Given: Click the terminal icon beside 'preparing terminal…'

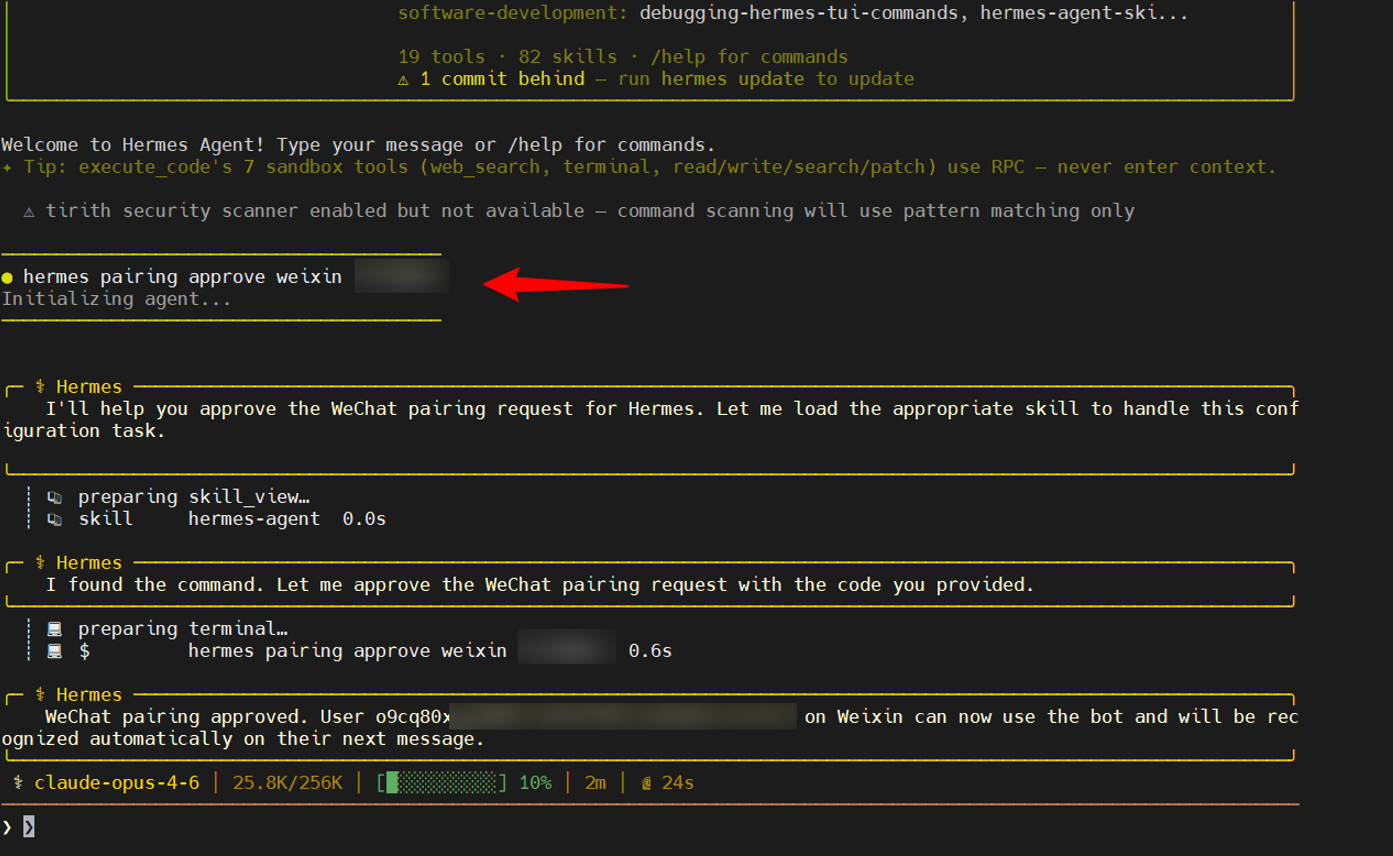Looking at the screenshot, I should [x=55, y=629].
